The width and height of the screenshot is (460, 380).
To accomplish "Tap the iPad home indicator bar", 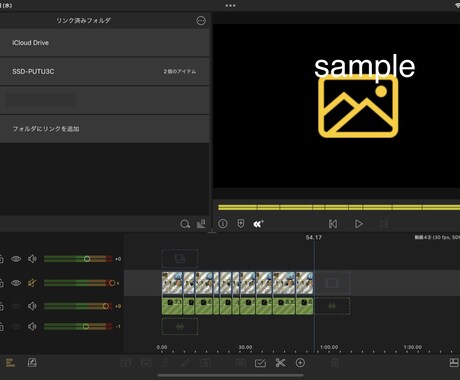I will coord(230,375).
